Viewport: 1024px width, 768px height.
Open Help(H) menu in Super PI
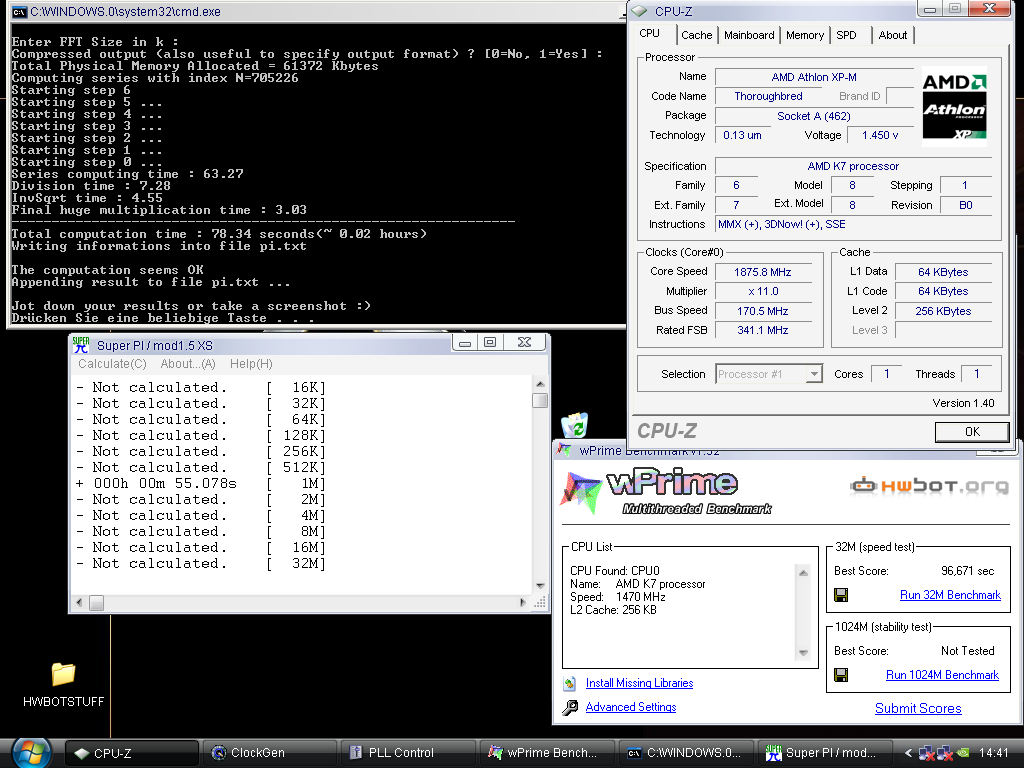pyautogui.click(x=251, y=364)
